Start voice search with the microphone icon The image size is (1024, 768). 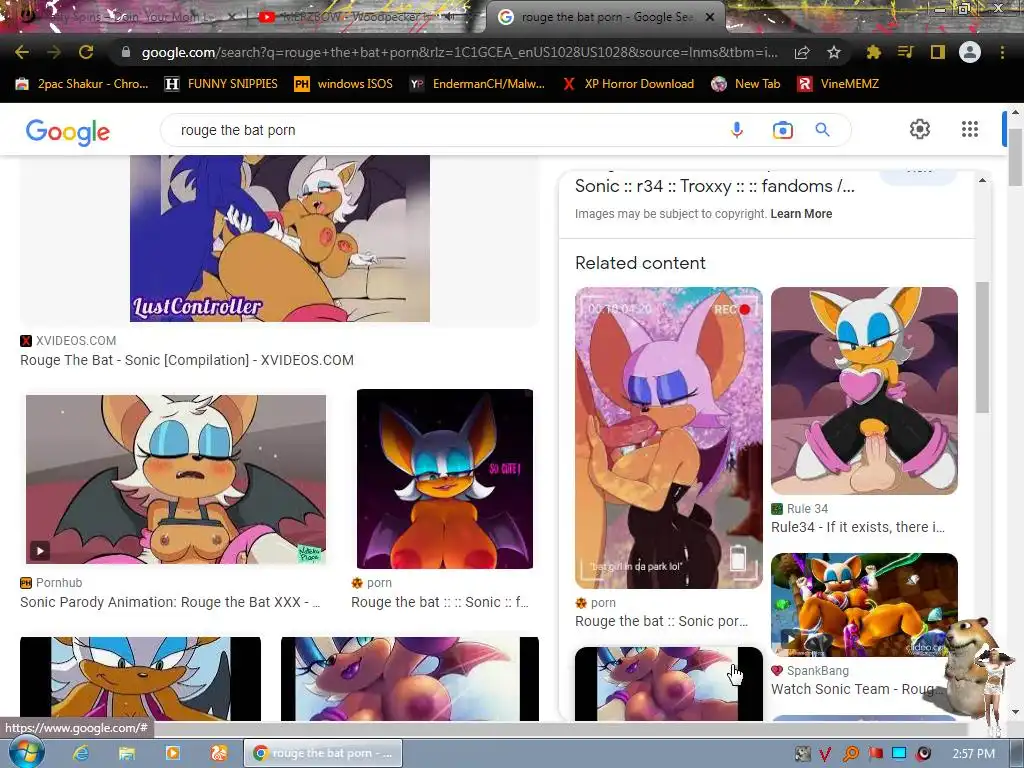[x=737, y=130]
